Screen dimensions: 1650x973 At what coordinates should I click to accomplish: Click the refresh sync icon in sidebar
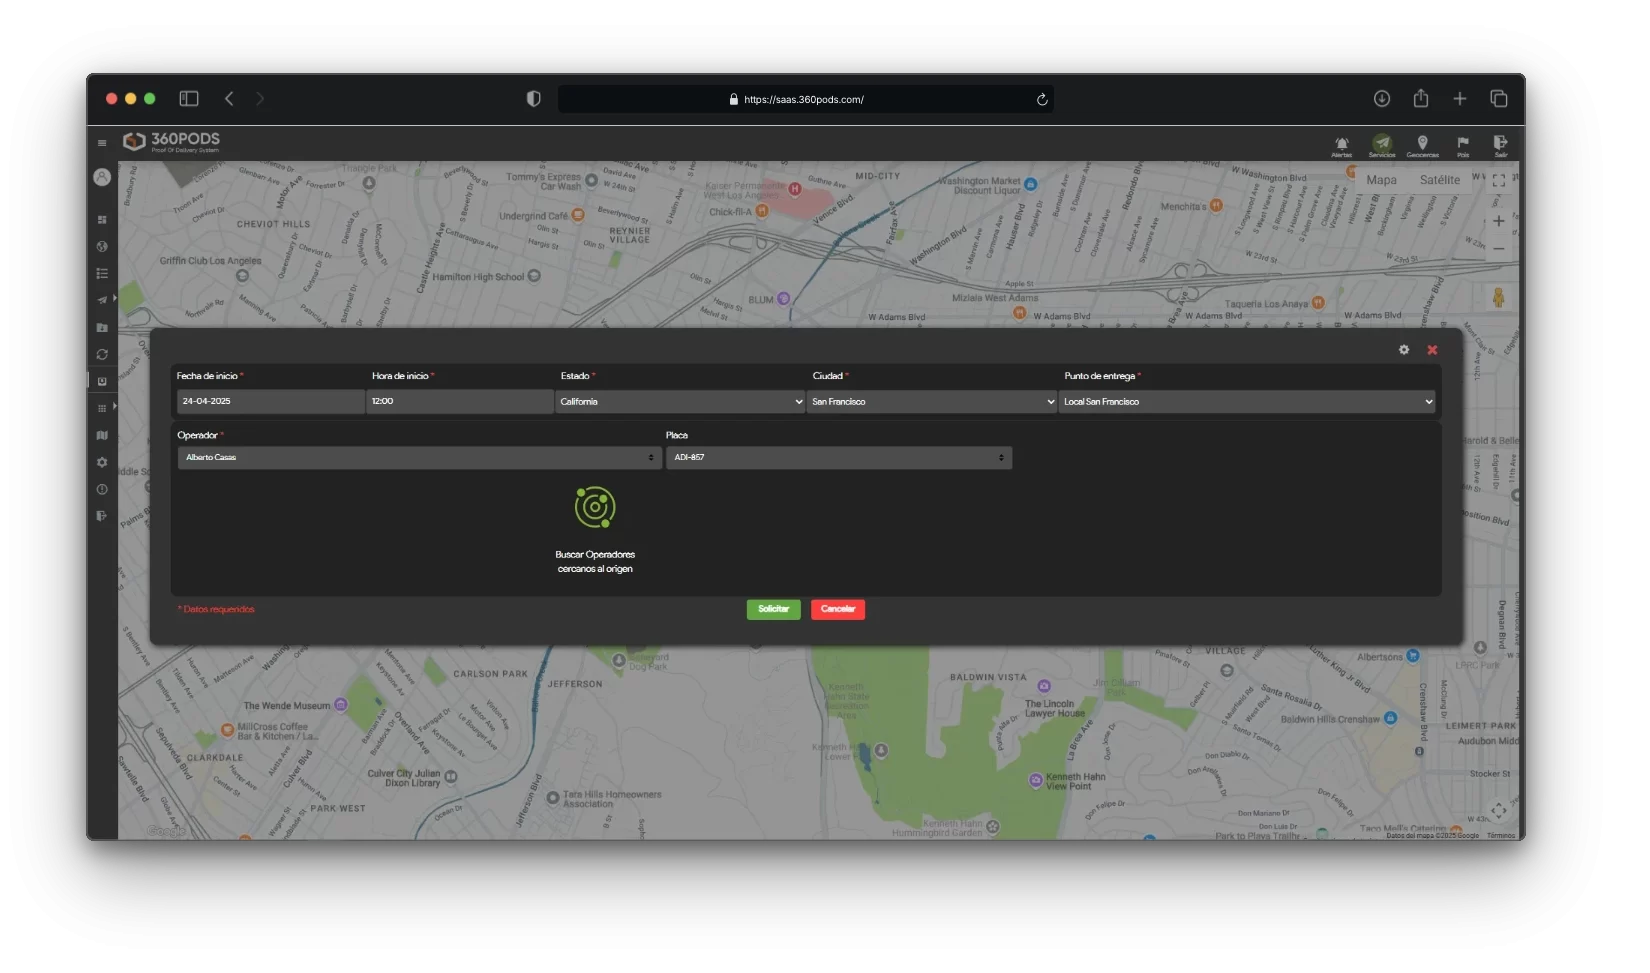tap(102, 354)
